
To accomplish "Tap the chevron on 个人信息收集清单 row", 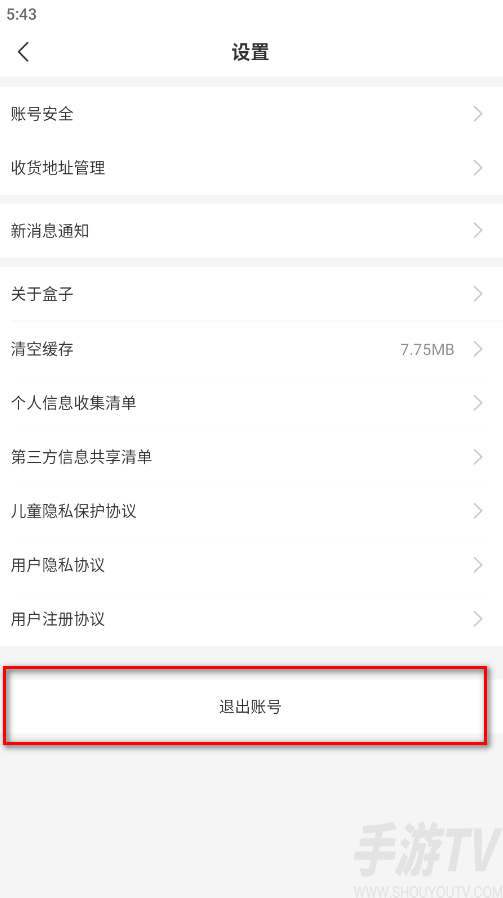I will [478, 403].
